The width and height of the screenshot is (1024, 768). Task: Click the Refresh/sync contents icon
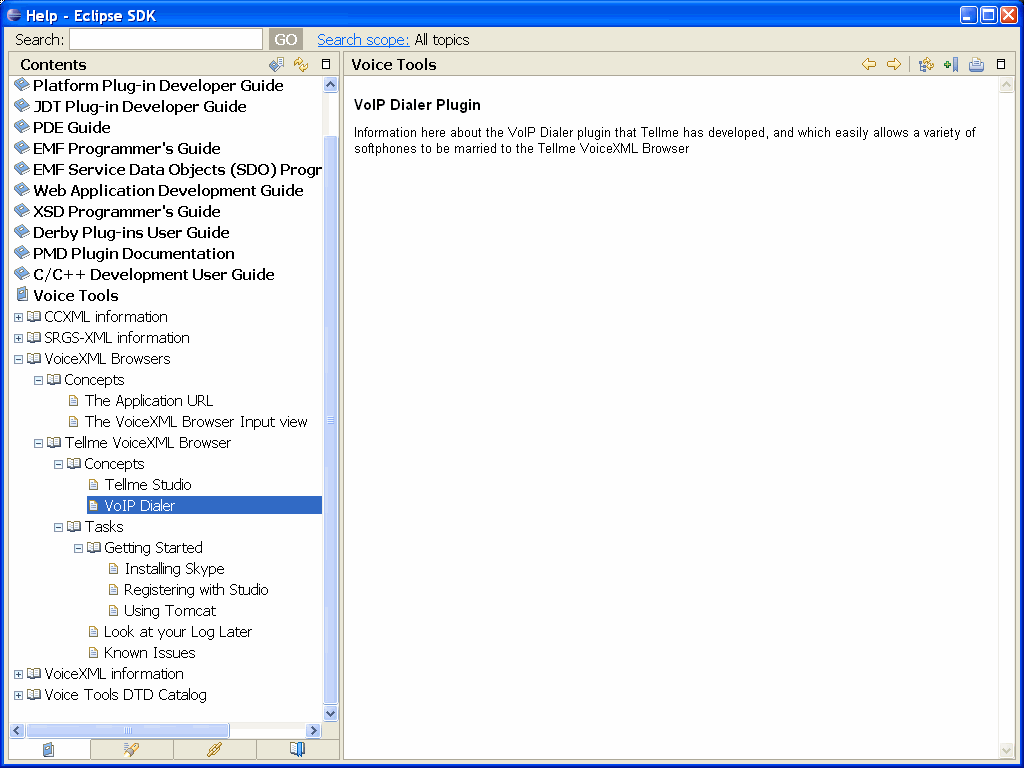pyautogui.click(x=301, y=64)
